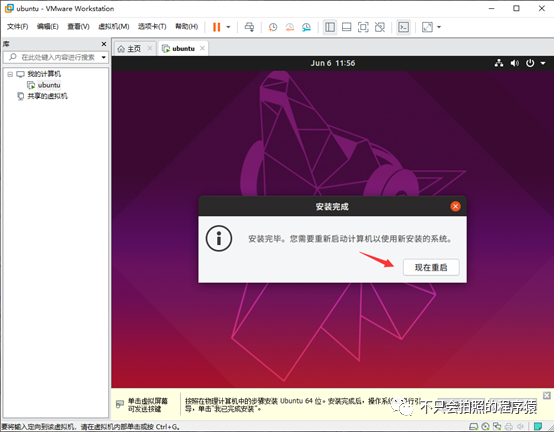Close the 安装完成 dialog with orange X
This screenshot has height=432, width=554.
455,206
